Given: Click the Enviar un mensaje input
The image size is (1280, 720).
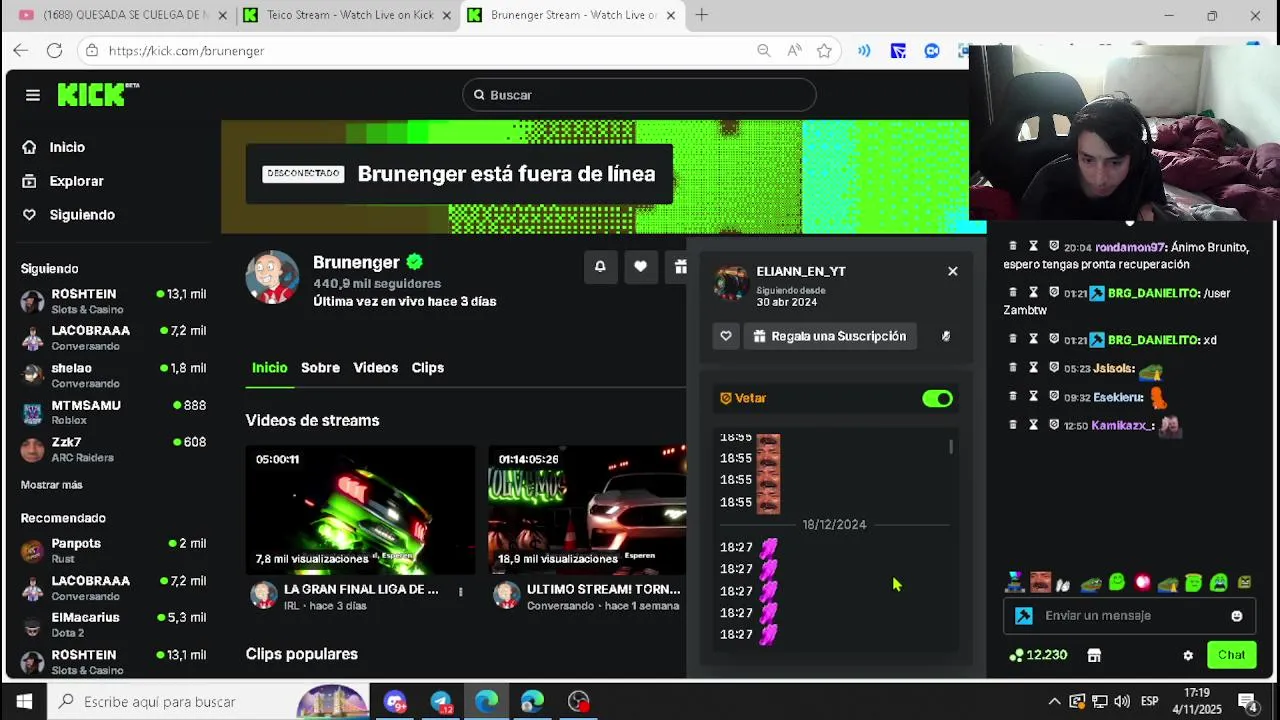Looking at the screenshot, I should click(x=1130, y=616).
